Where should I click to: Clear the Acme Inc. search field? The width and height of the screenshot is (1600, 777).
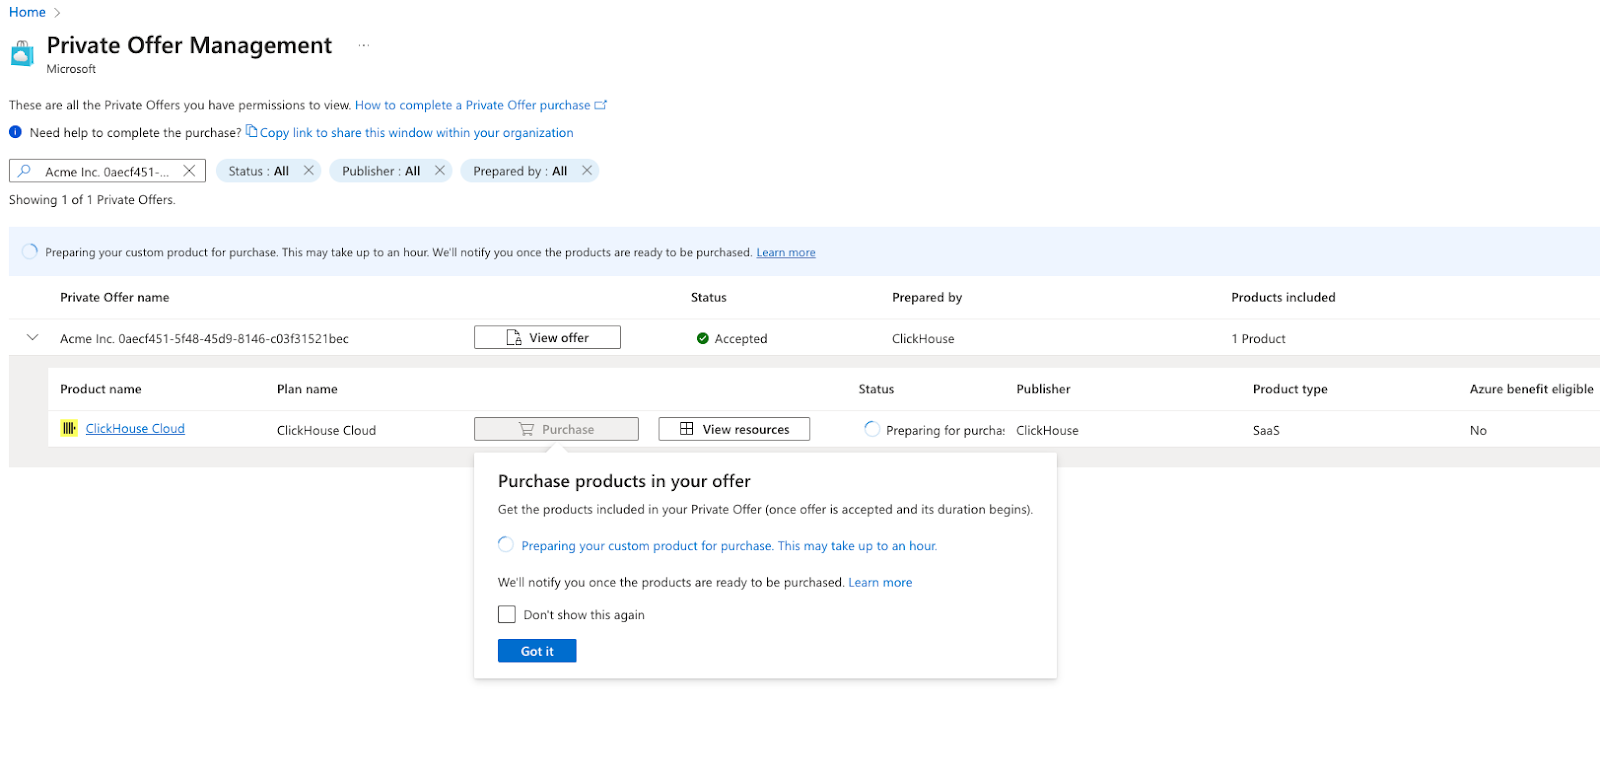[189, 171]
